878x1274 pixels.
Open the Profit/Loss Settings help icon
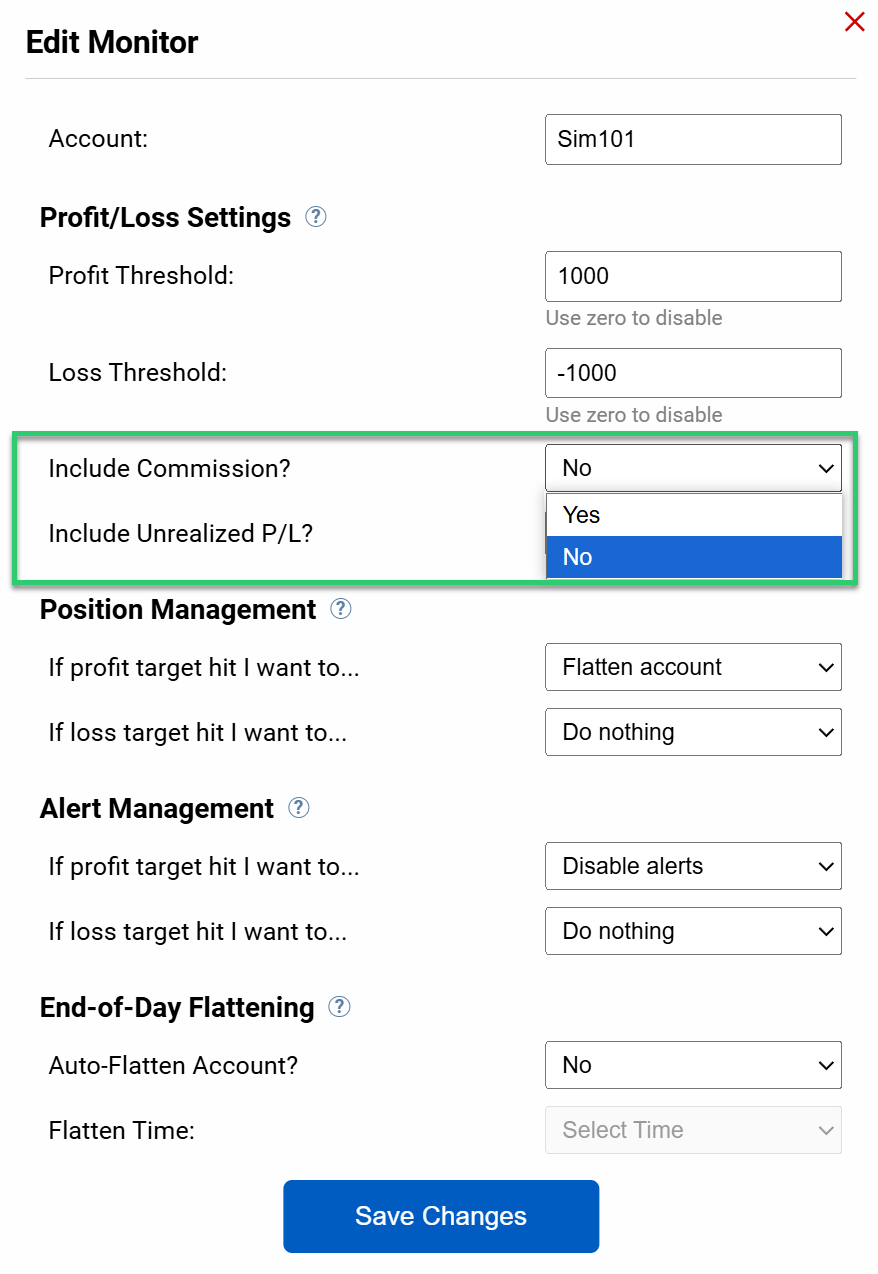(x=315, y=216)
